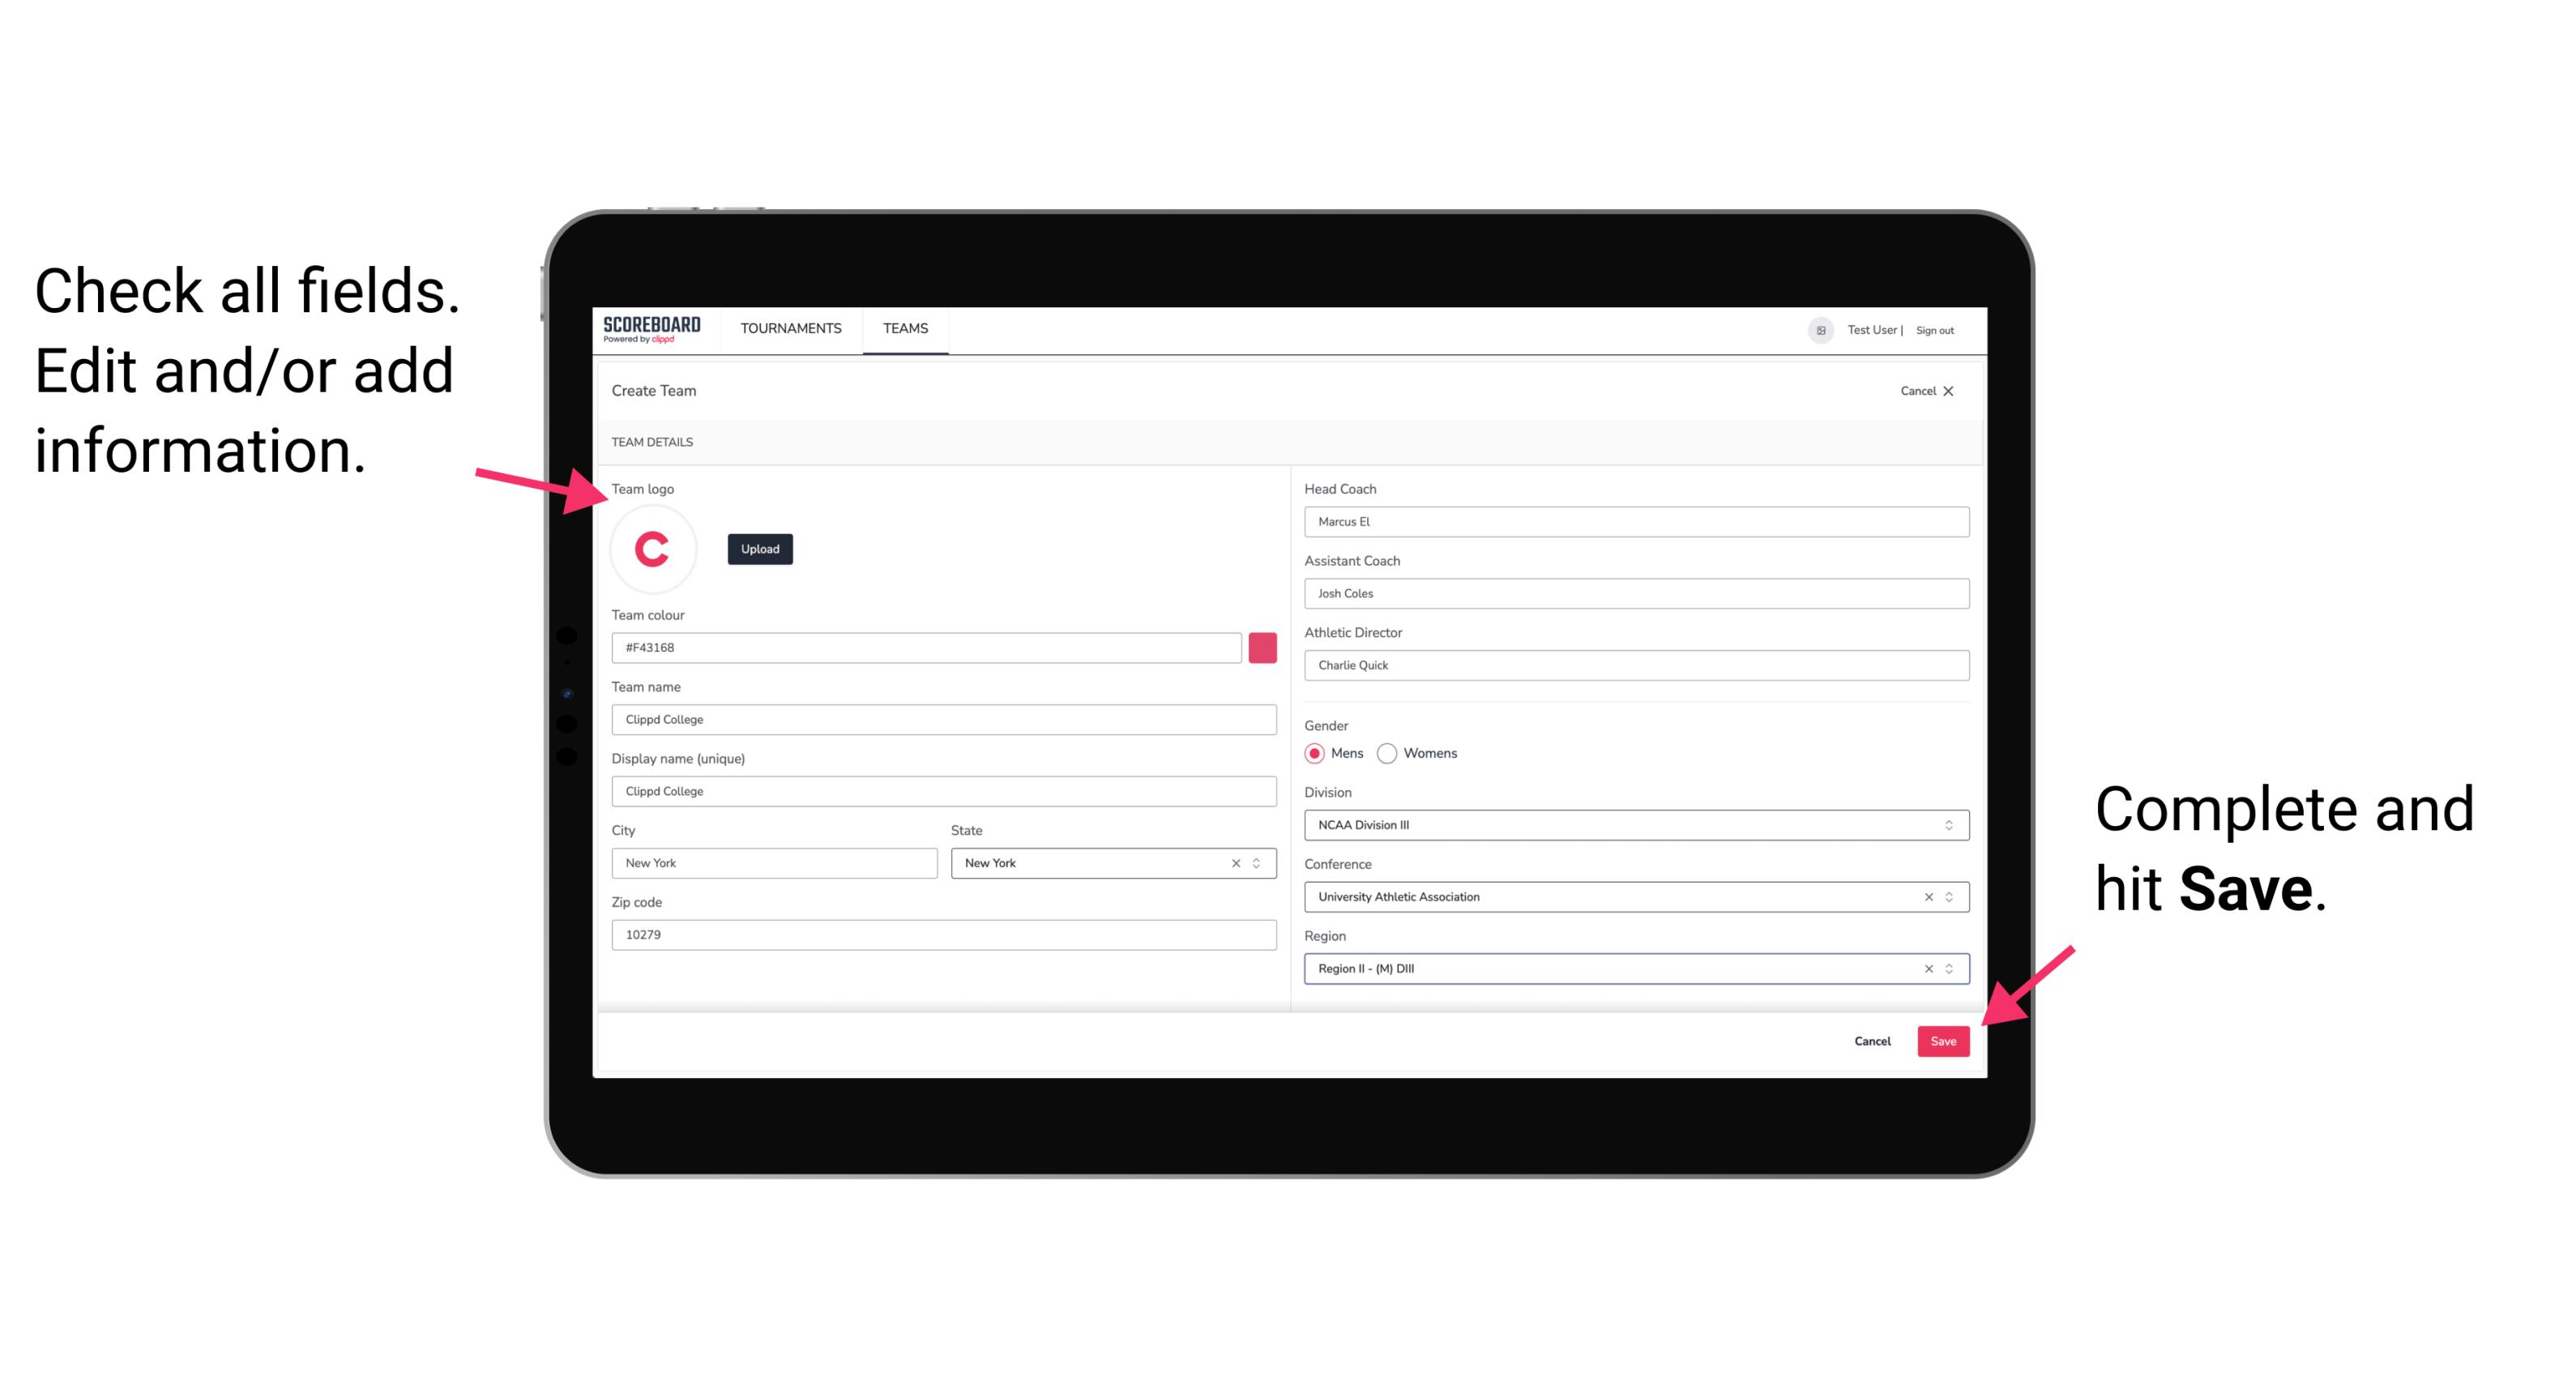This screenshot has height=1386, width=2576.
Task: Edit the Team colour hex input field
Action: tap(928, 647)
